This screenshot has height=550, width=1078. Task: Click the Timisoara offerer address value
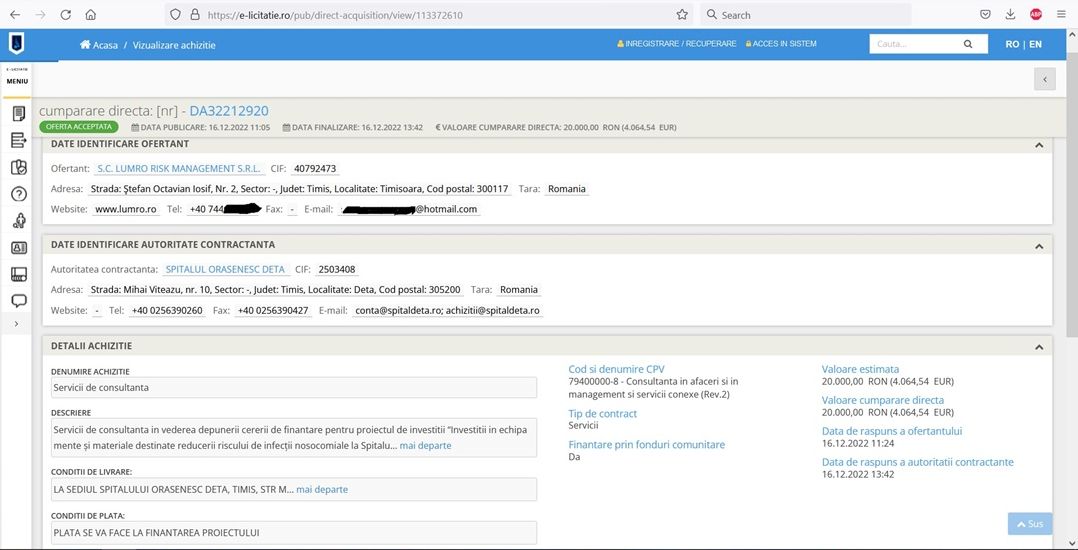(x=300, y=188)
